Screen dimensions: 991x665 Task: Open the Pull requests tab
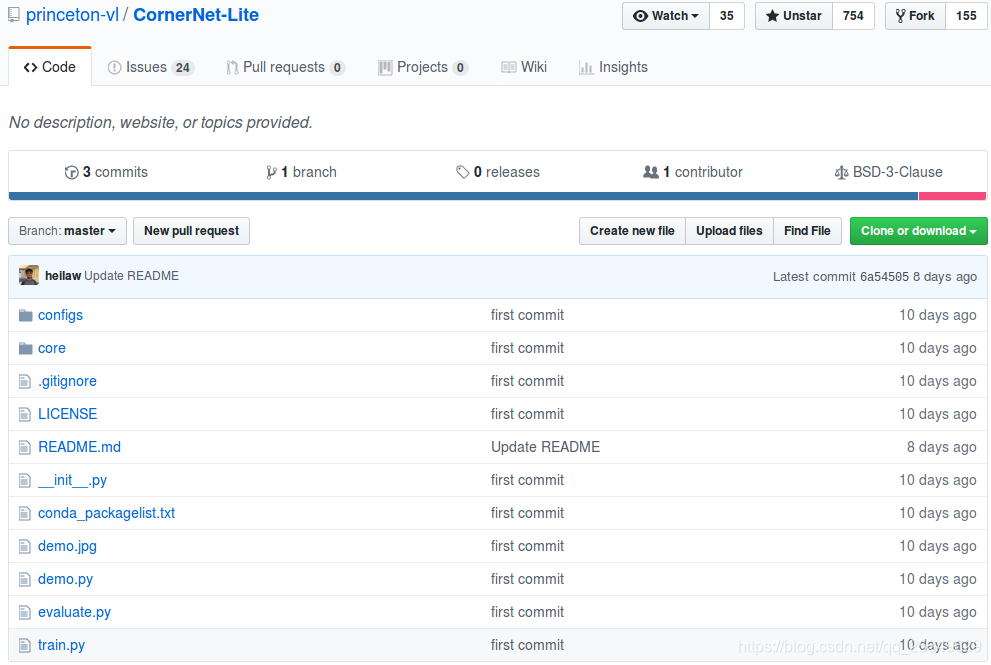(x=285, y=67)
